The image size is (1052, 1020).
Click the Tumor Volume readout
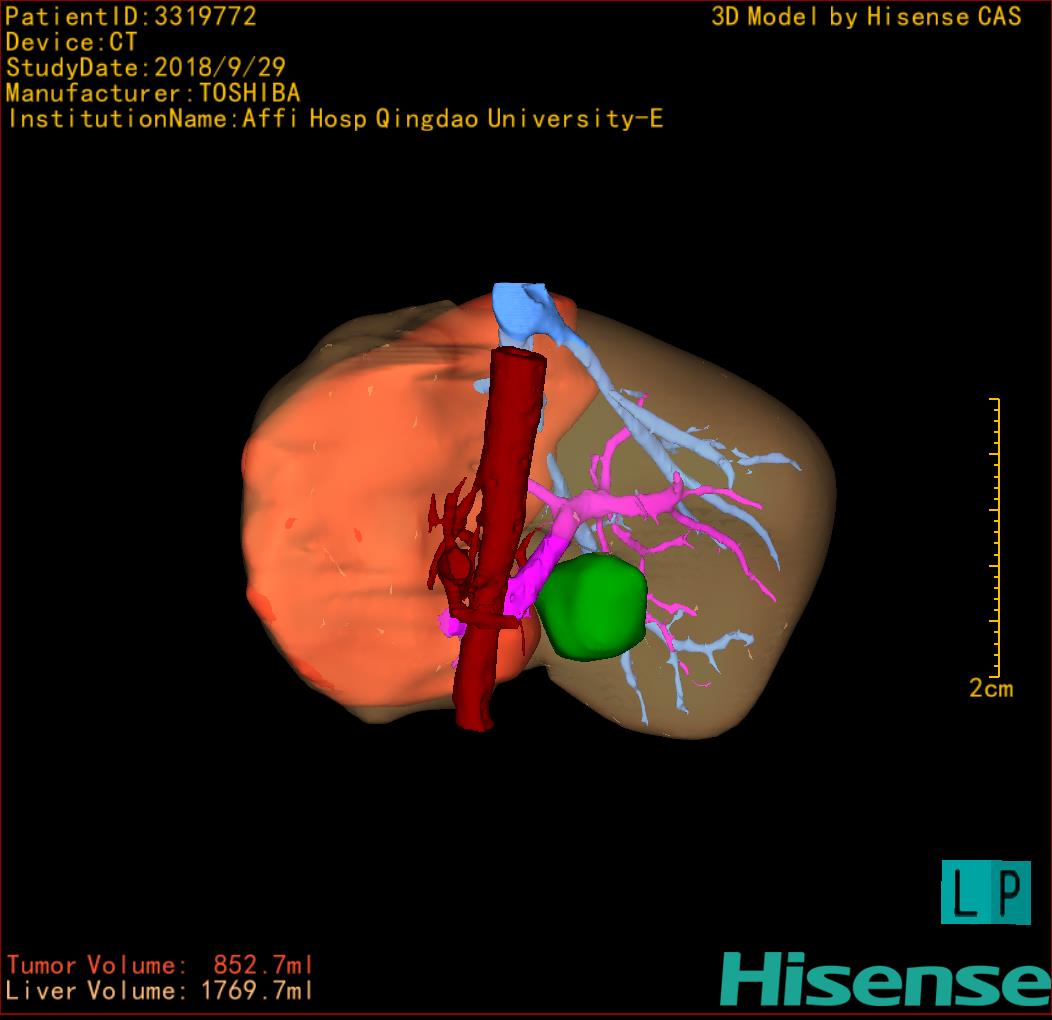(160, 965)
